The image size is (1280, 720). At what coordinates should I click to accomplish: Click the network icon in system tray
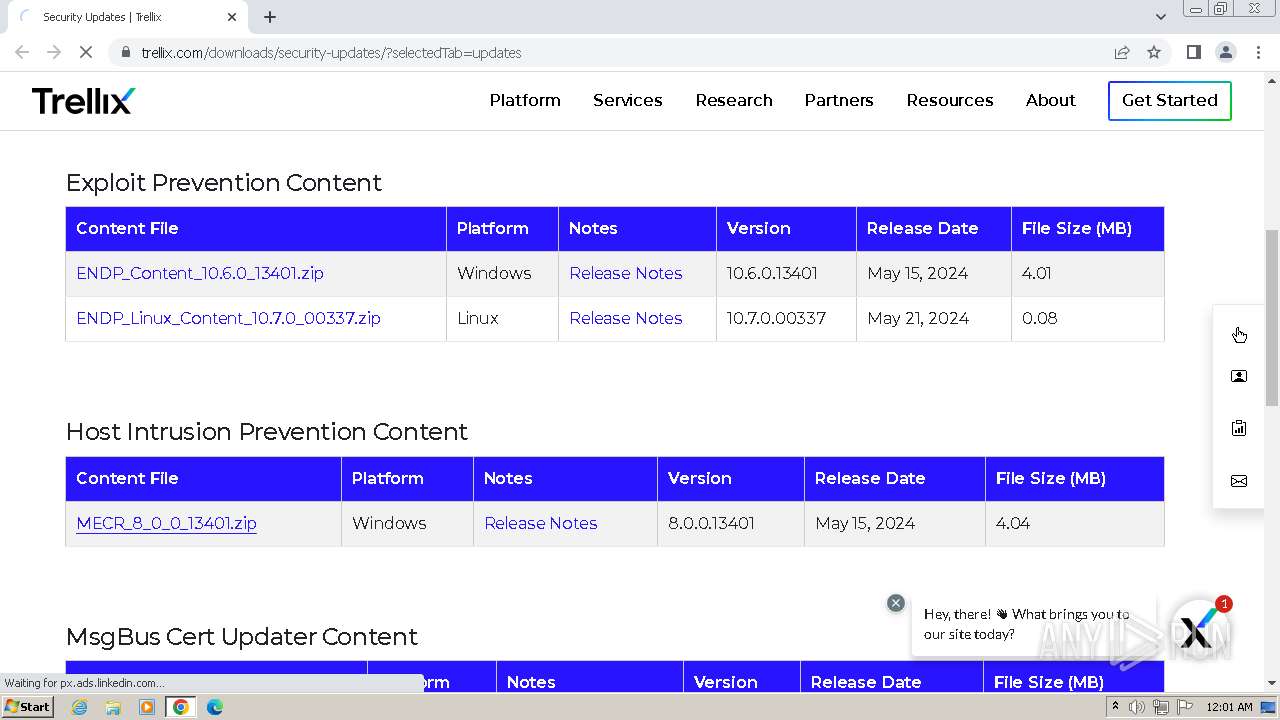(x=1161, y=707)
